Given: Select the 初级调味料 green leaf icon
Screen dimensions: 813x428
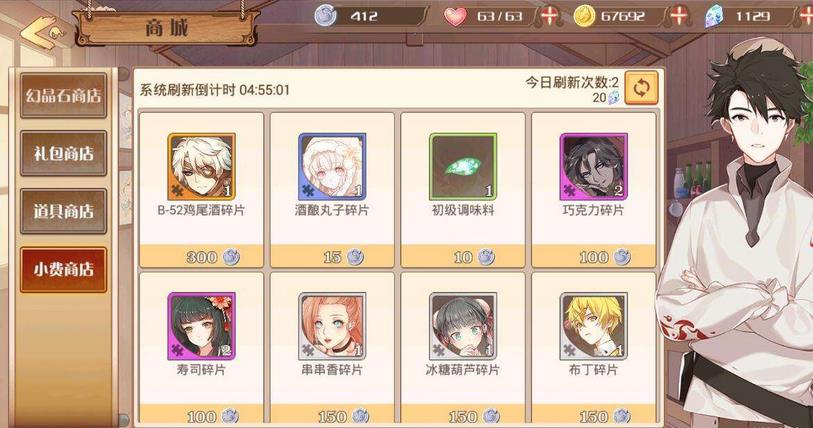Looking at the screenshot, I should click(462, 167).
